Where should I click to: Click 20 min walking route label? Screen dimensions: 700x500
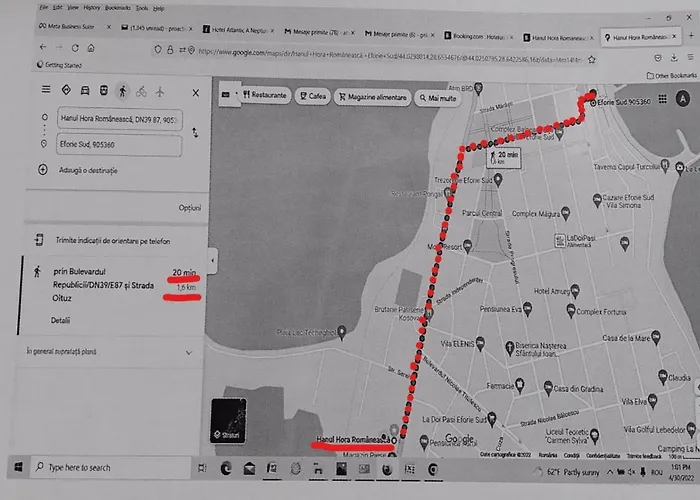point(504,157)
